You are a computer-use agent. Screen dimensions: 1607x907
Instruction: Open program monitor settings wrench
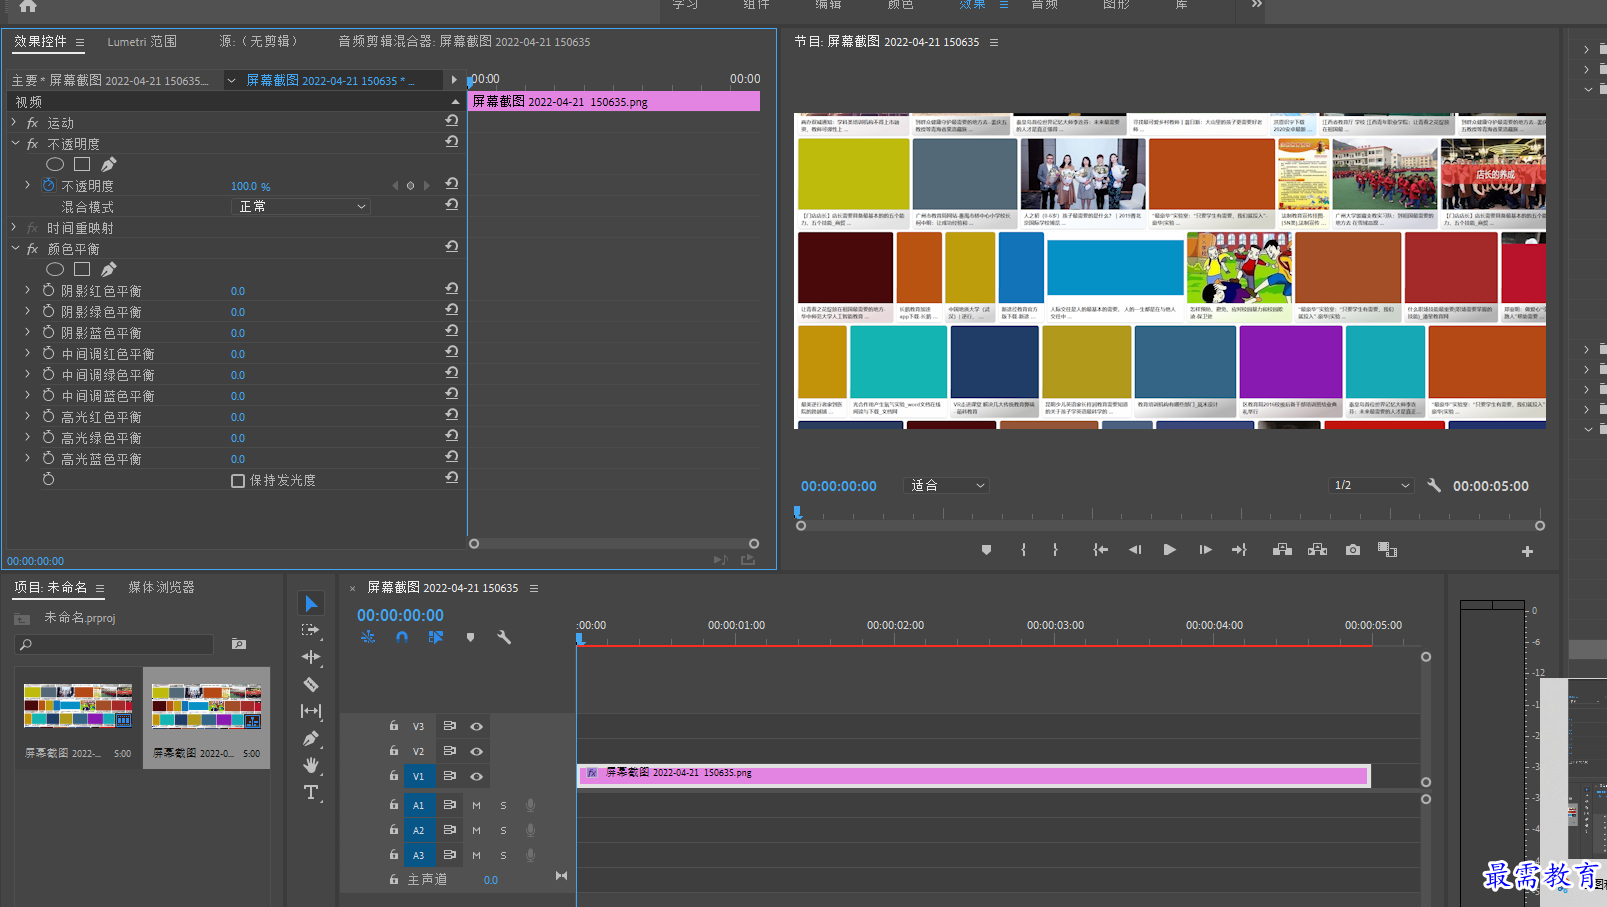tap(1434, 485)
